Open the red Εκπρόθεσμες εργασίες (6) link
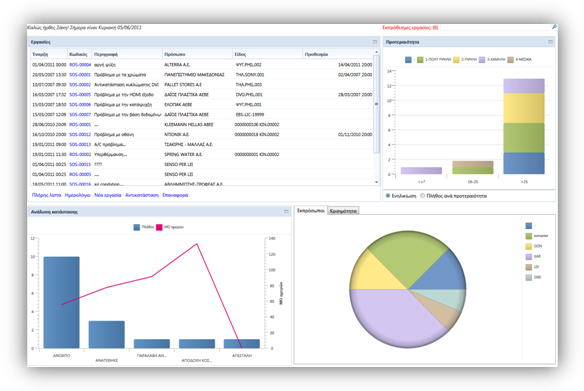The width and height of the screenshot is (584, 391). (x=410, y=28)
